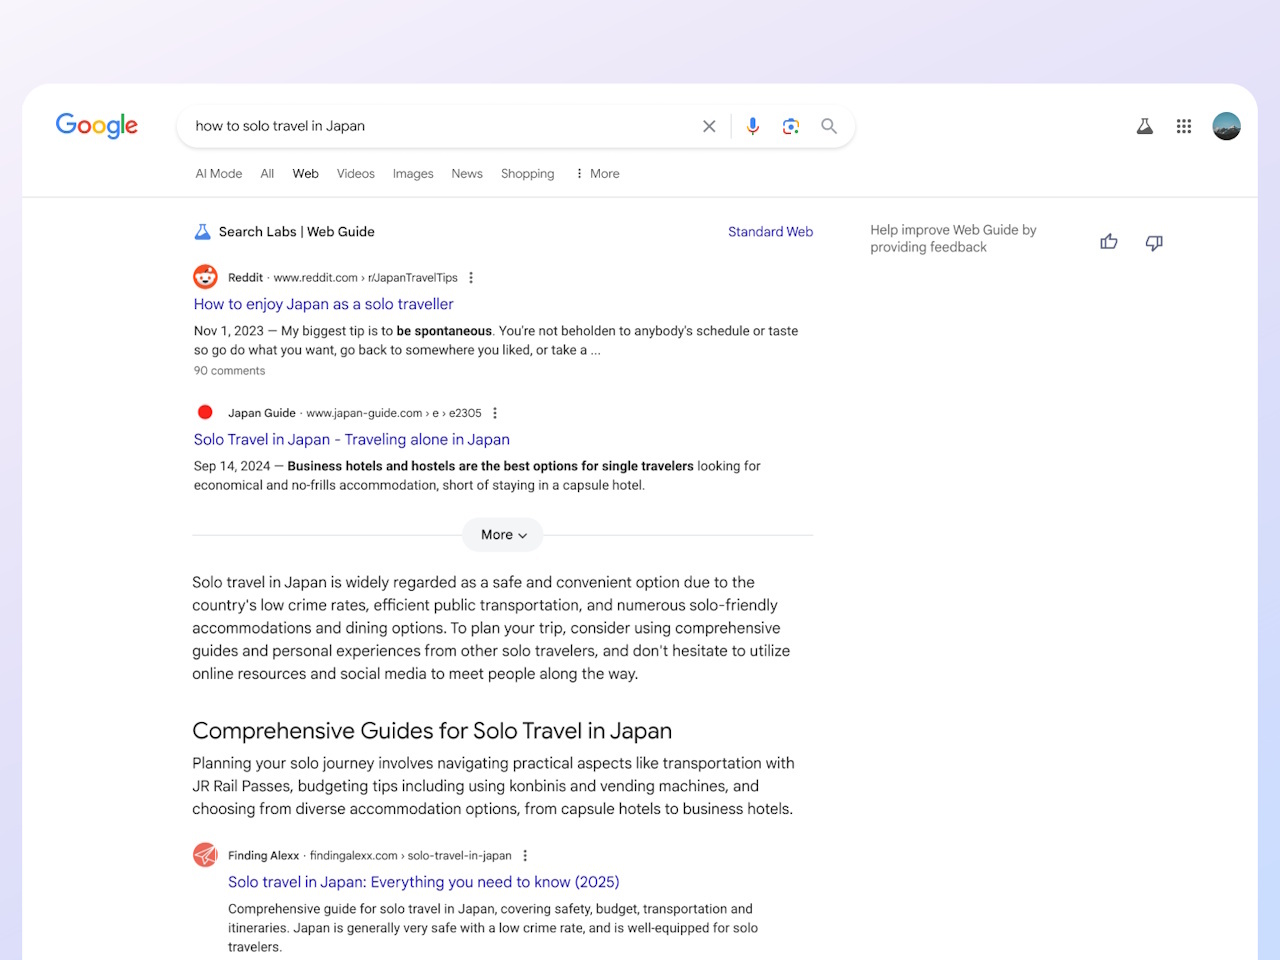Open More search filters menu
Viewport: 1280px width, 960px height.
(x=597, y=174)
